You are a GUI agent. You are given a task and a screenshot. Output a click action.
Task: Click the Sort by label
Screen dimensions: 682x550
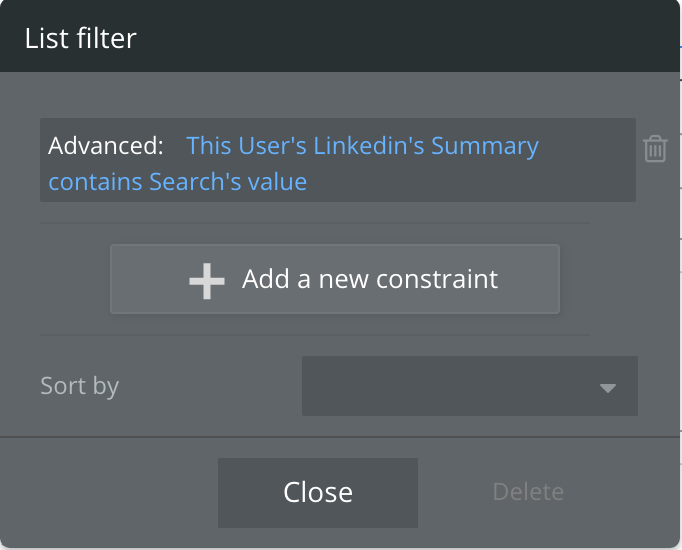click(x=79, y=386)
